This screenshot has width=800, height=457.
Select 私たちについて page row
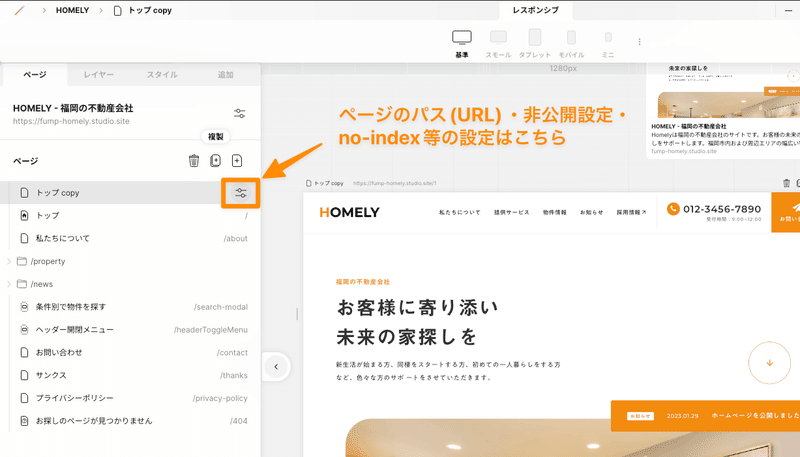pos(130,238)
